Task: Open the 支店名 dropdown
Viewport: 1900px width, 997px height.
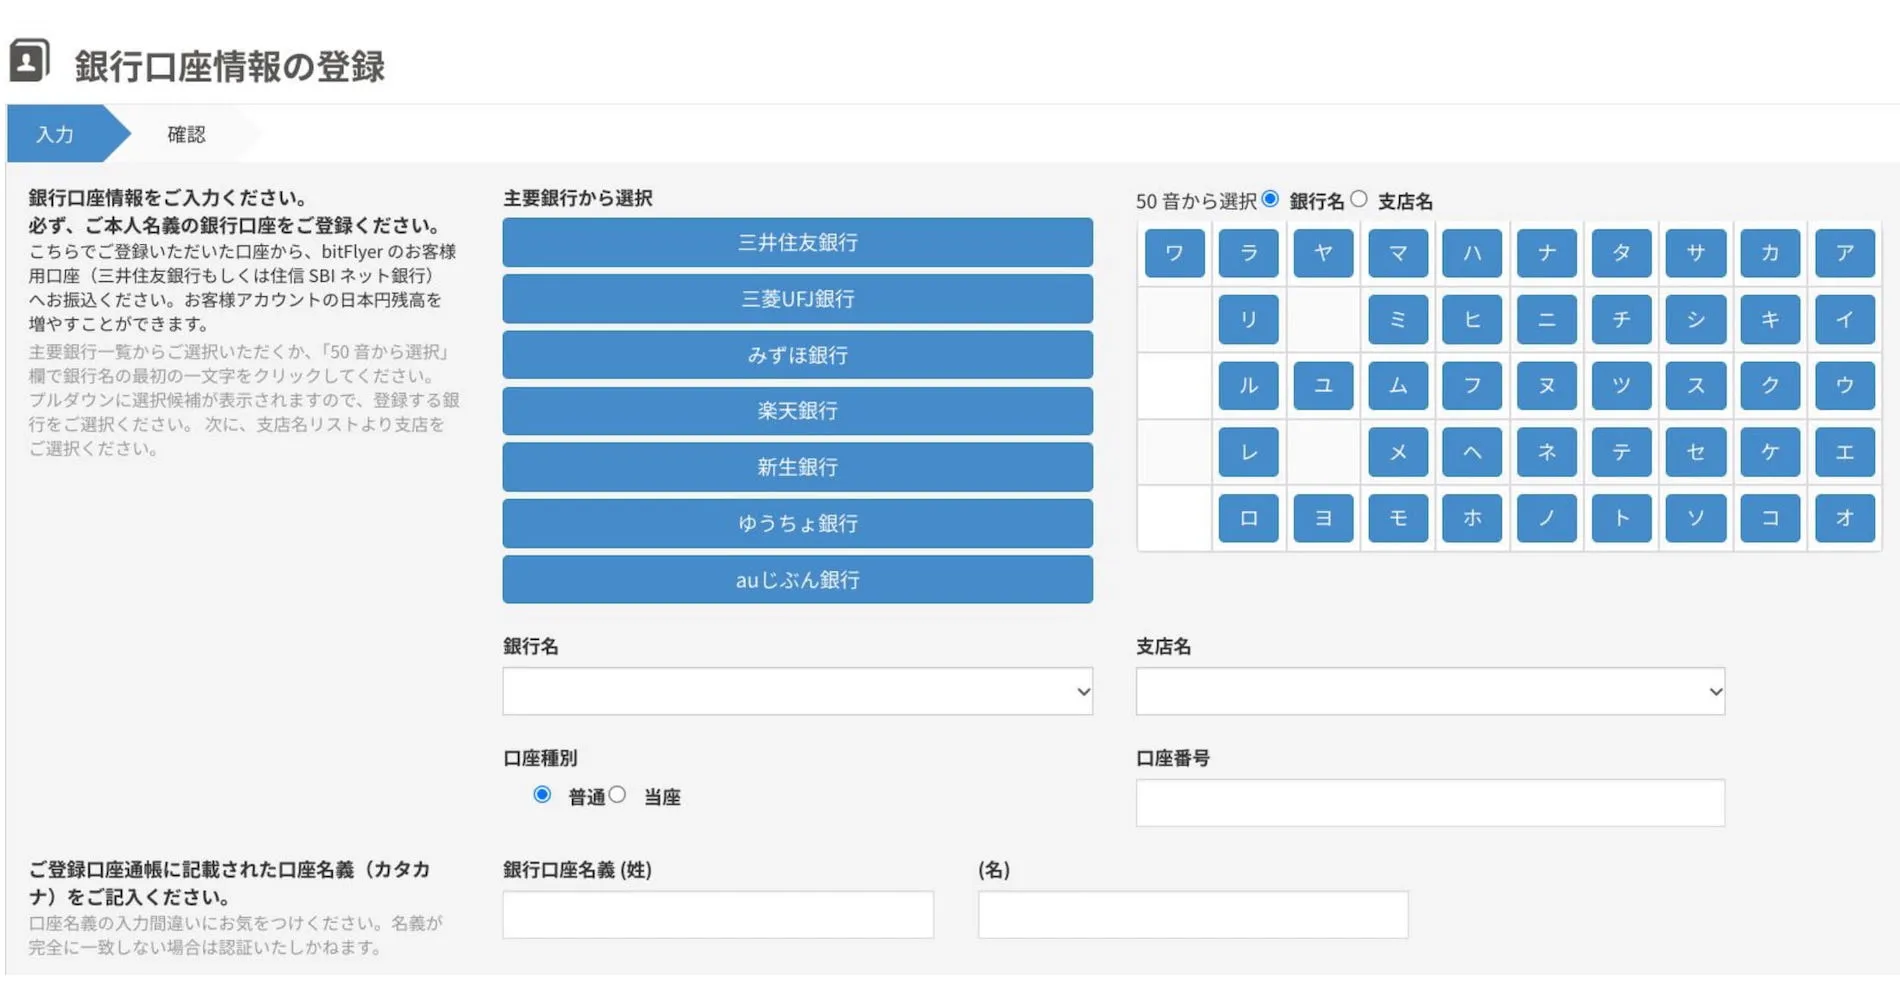Action: [x=1430, y=690]
